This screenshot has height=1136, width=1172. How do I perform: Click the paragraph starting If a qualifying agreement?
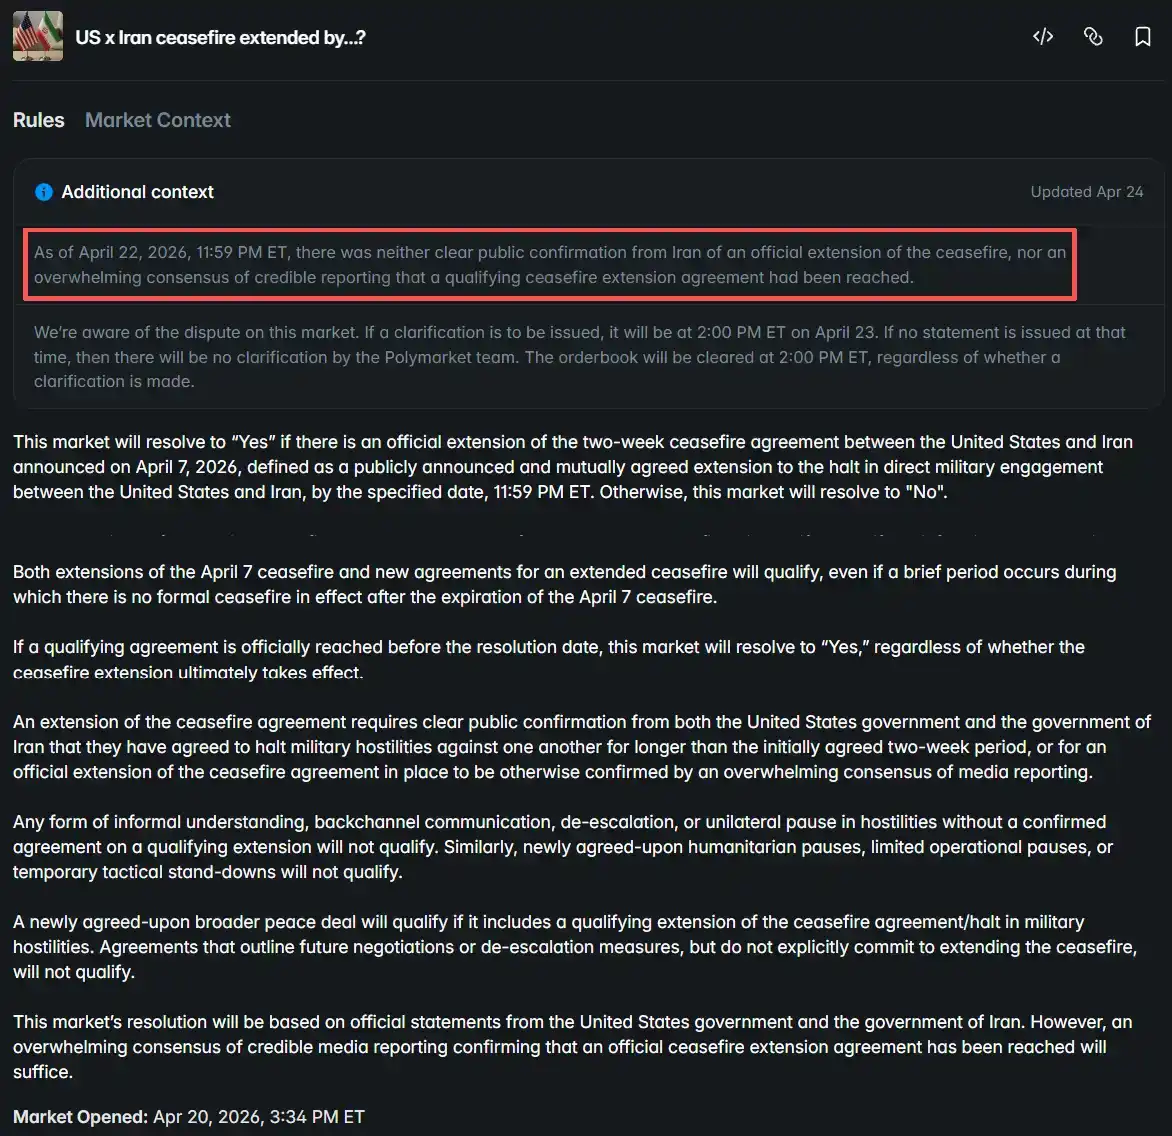click(549, 659)
